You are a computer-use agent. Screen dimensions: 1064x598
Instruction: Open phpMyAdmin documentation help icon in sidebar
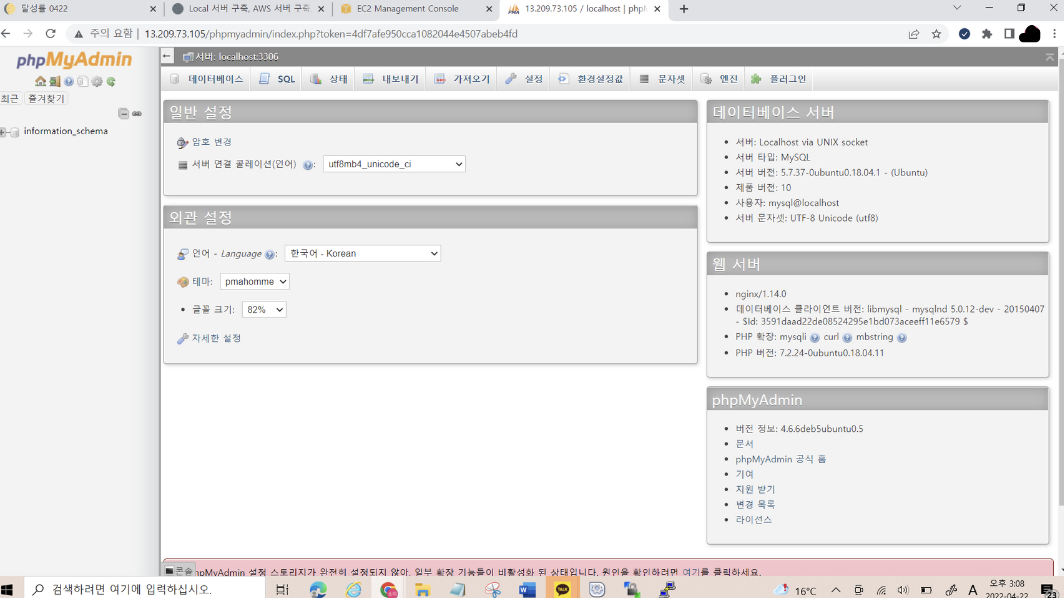pos(69,81)
